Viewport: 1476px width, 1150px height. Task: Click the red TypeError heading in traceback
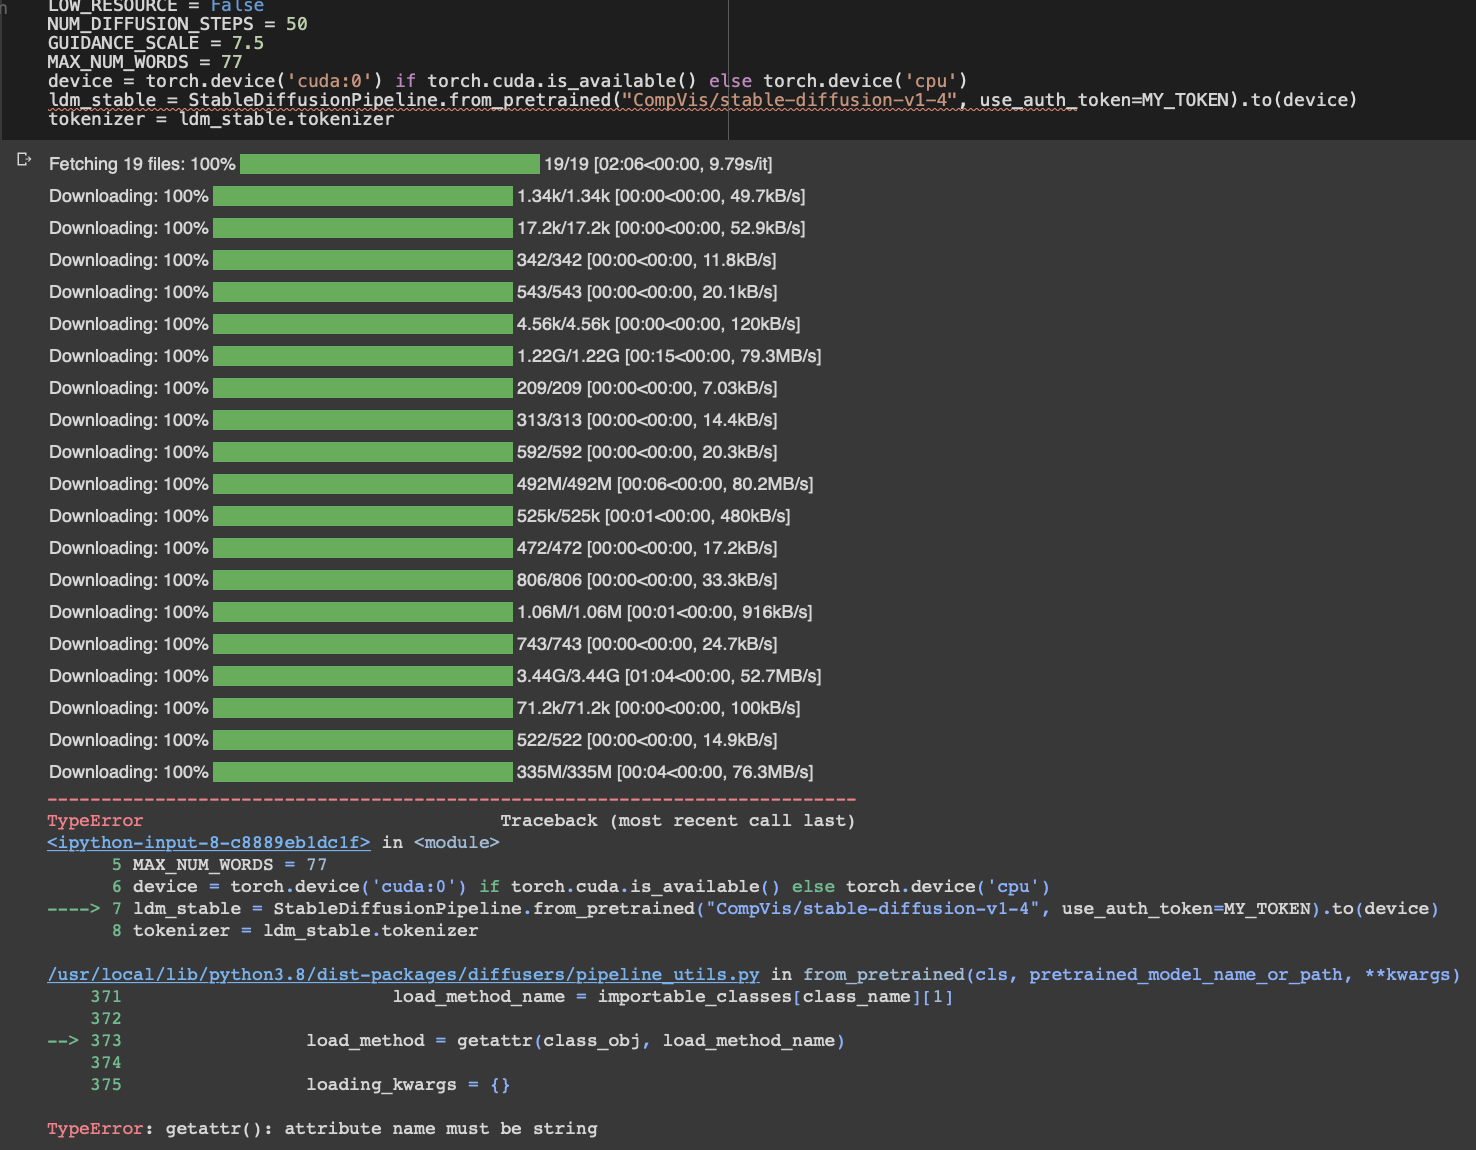pyautogui.click(x=95, y=821)
